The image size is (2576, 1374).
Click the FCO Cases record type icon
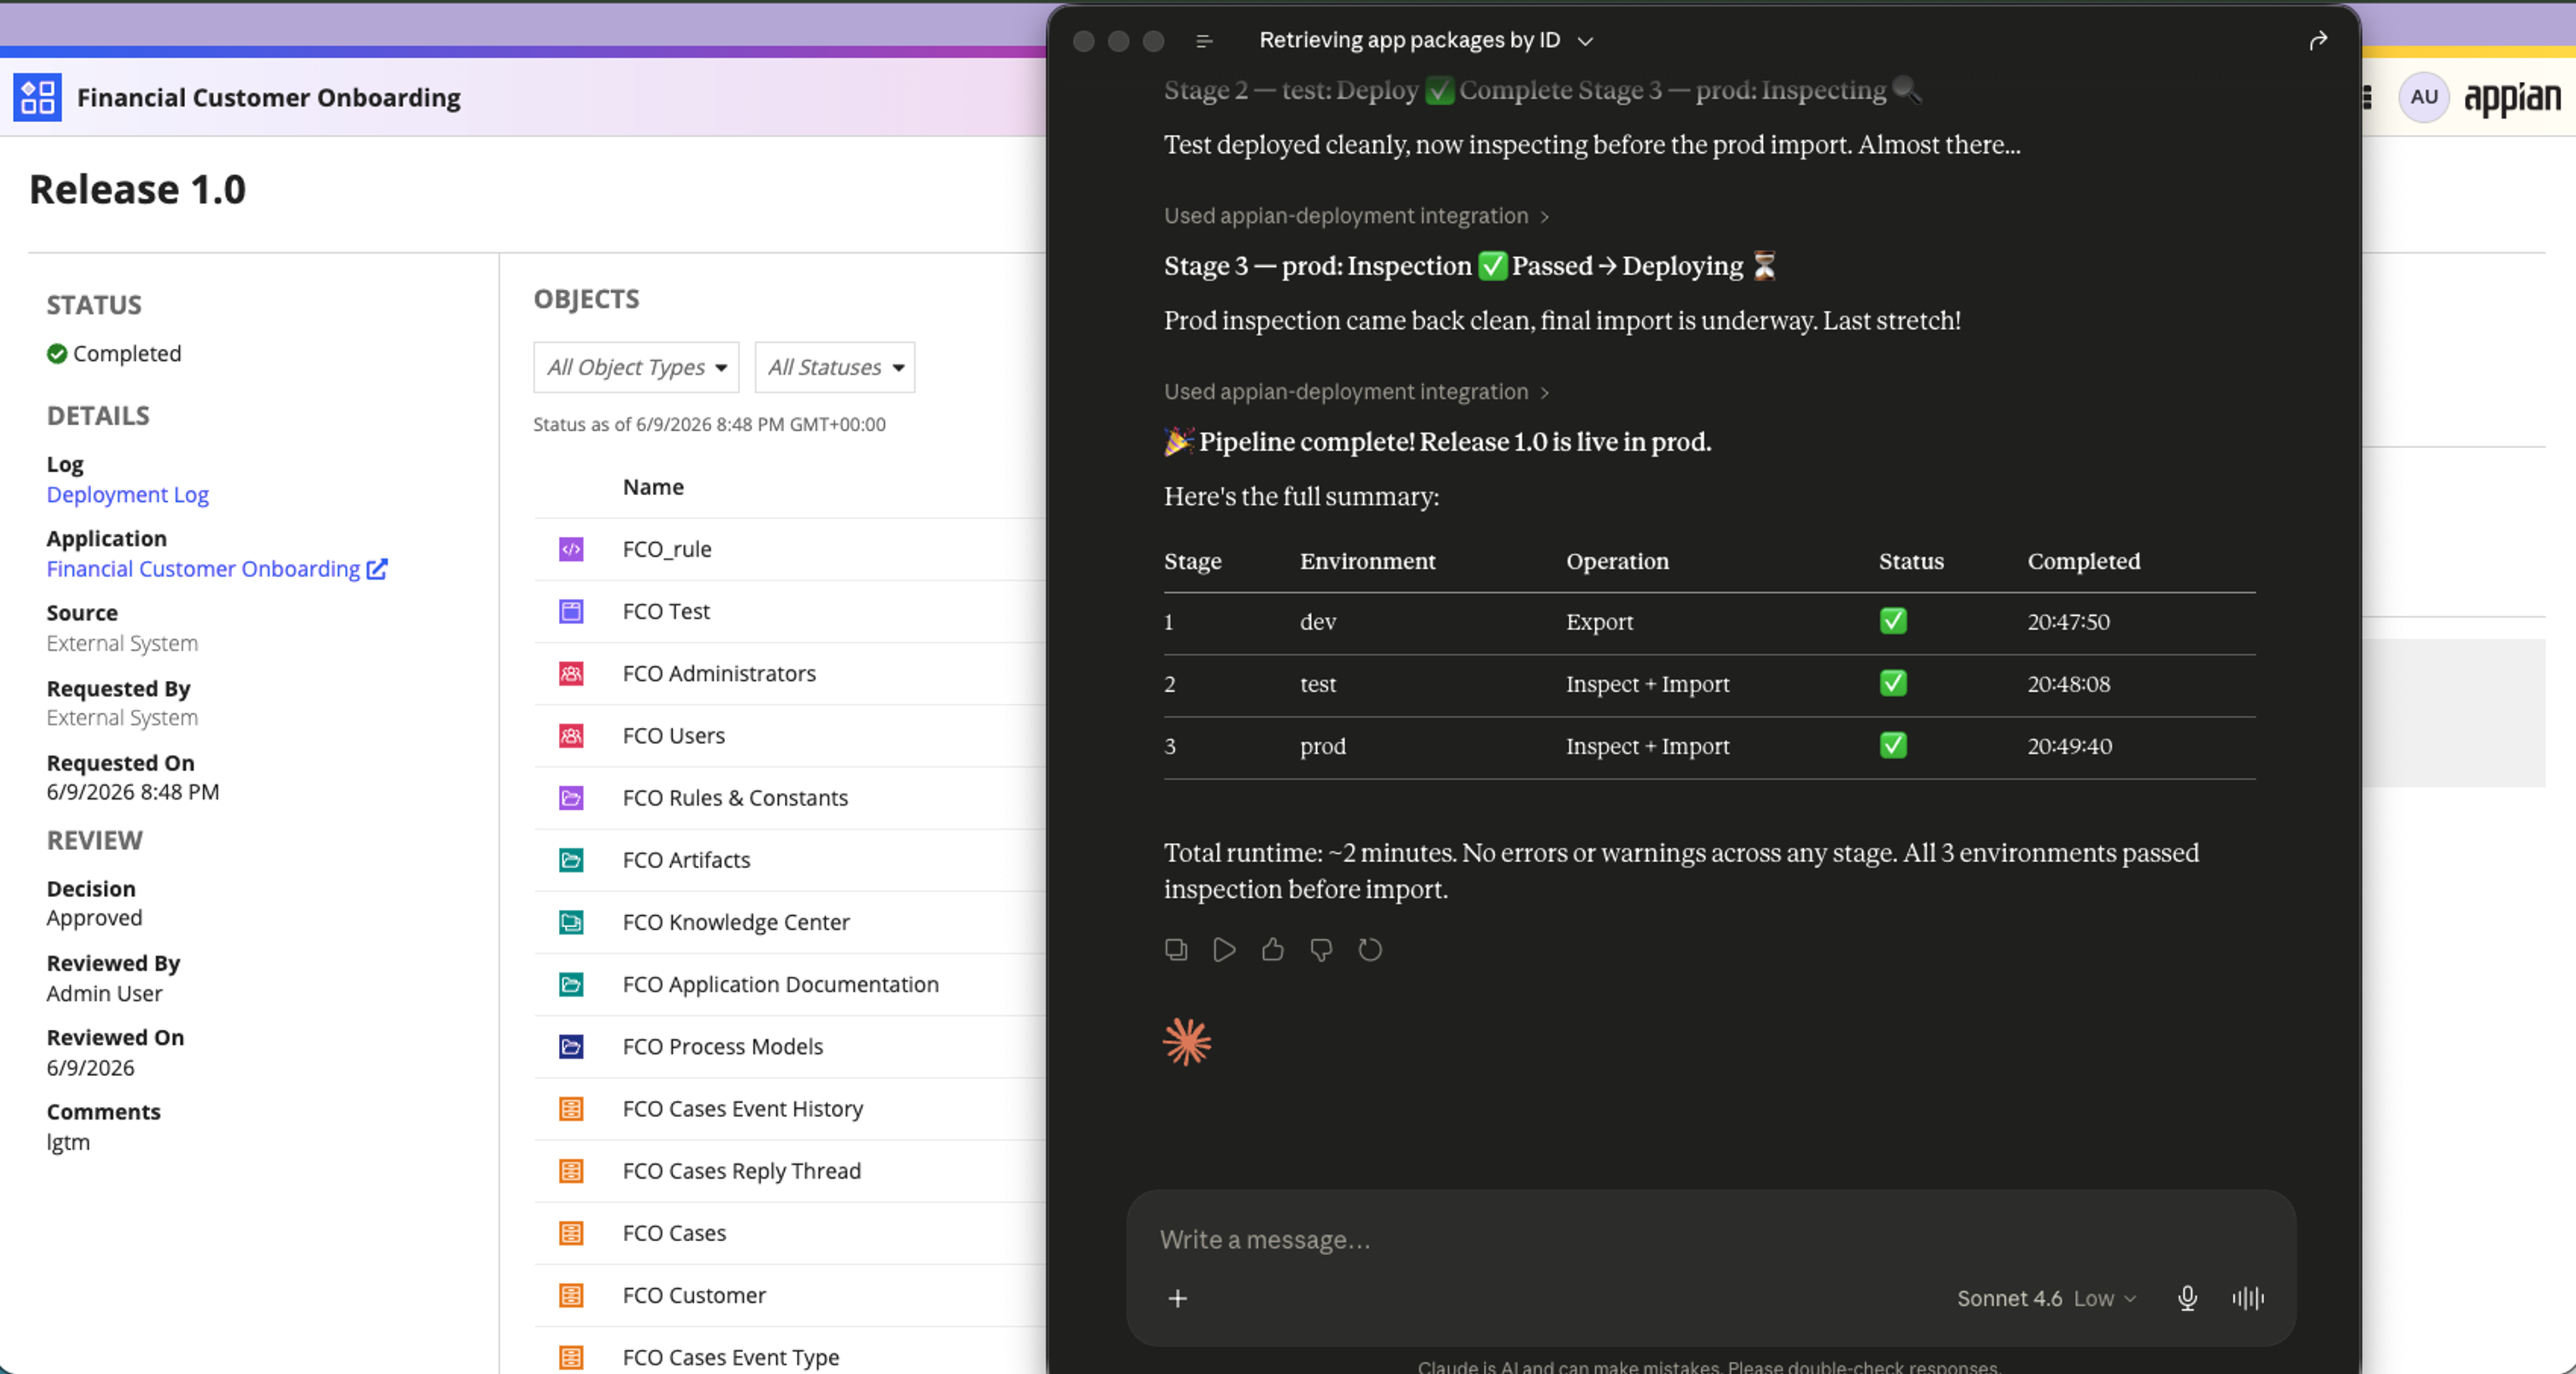(571, 1232)
